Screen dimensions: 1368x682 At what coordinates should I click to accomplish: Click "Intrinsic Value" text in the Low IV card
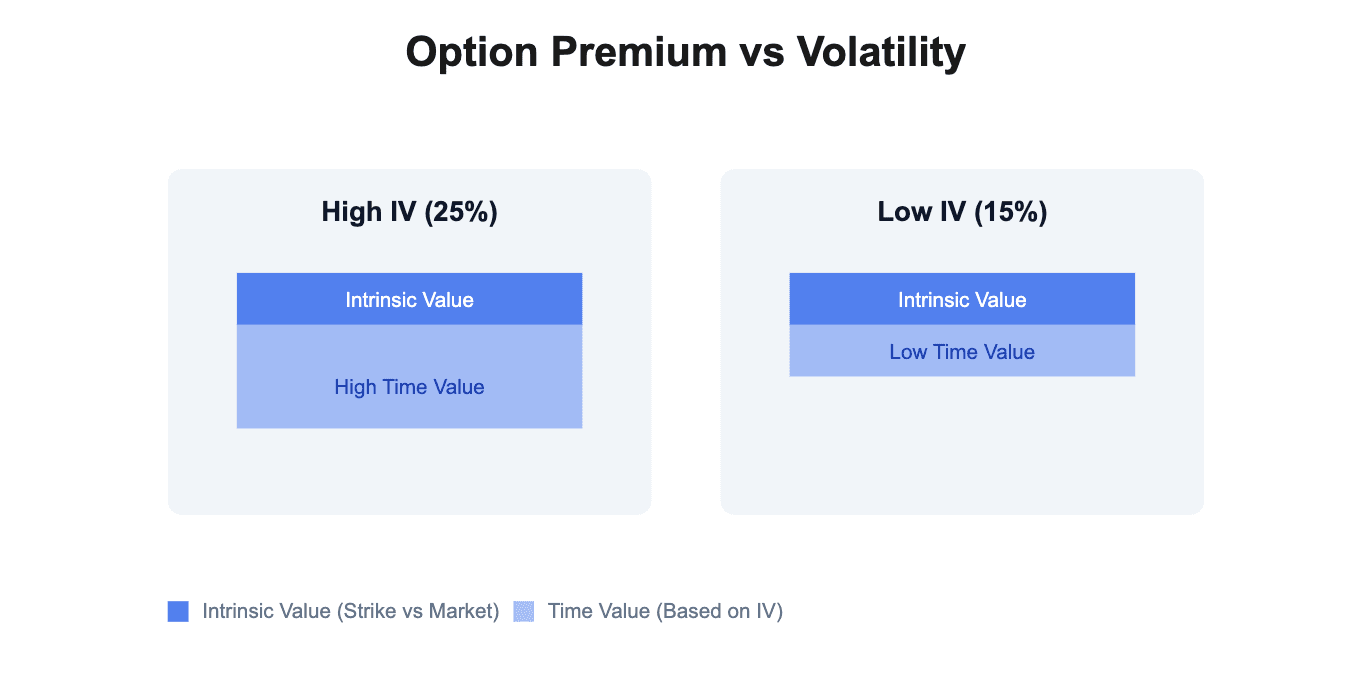click(x=962, y=300)
